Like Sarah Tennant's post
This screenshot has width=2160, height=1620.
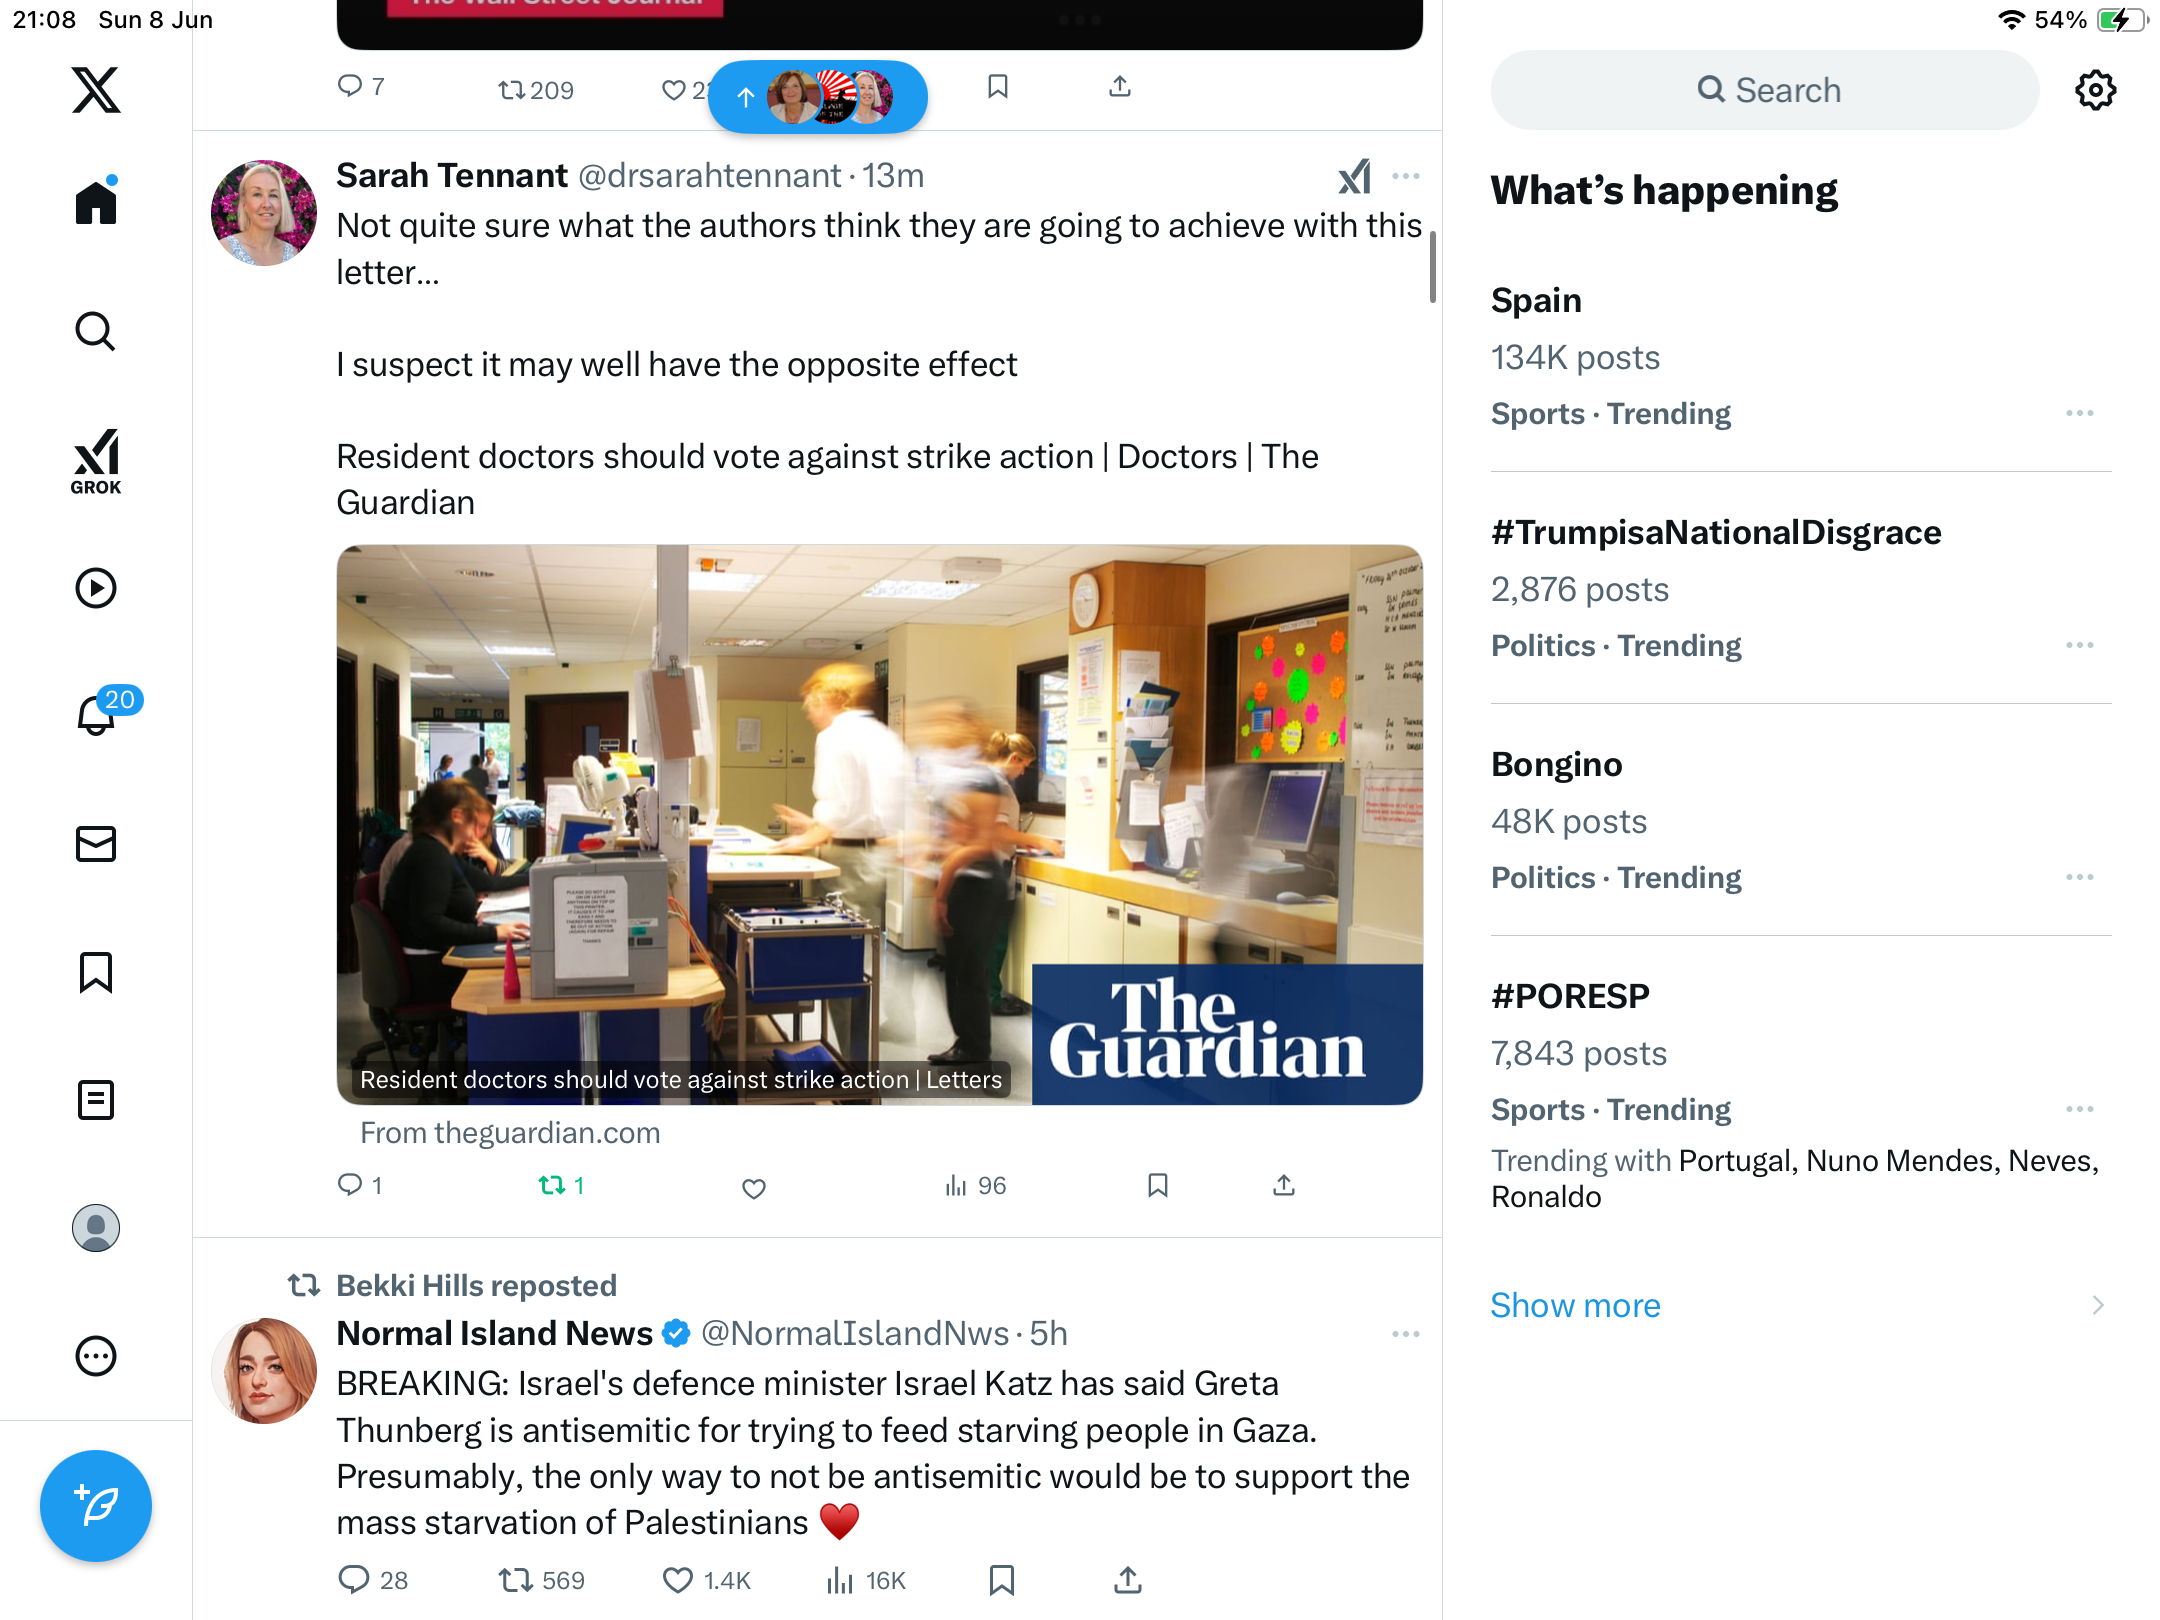point(754,1188)
